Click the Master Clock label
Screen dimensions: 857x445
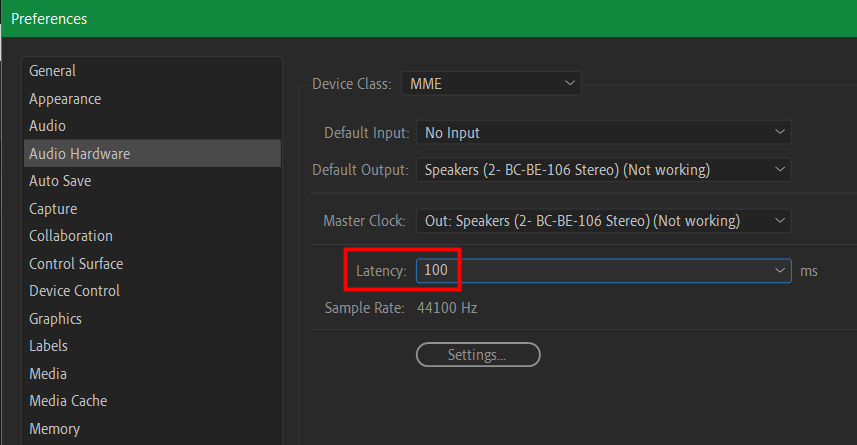point(365,221)
